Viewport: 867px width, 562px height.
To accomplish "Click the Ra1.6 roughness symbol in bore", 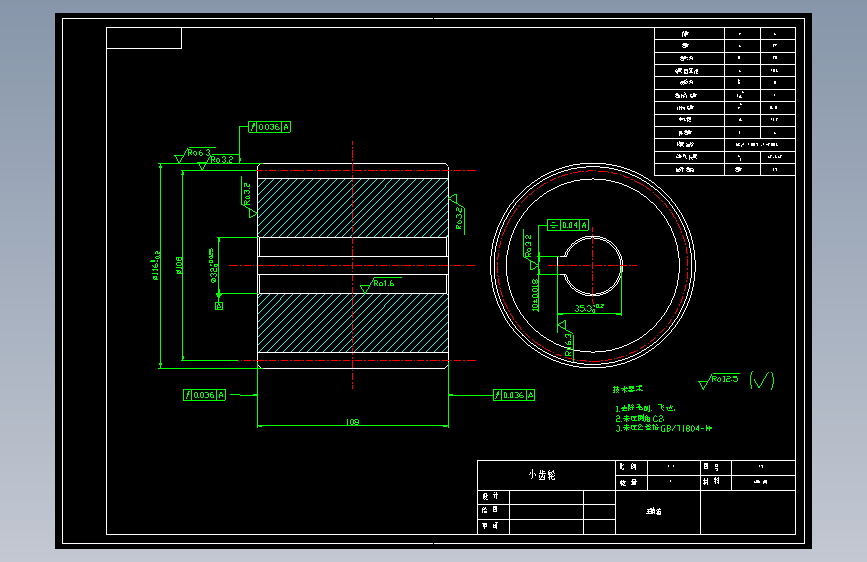I will [x=379, y=284].
